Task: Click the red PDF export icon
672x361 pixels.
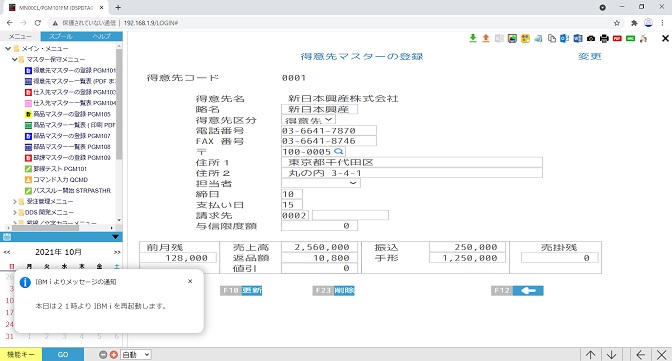Action: pos(617,39)
